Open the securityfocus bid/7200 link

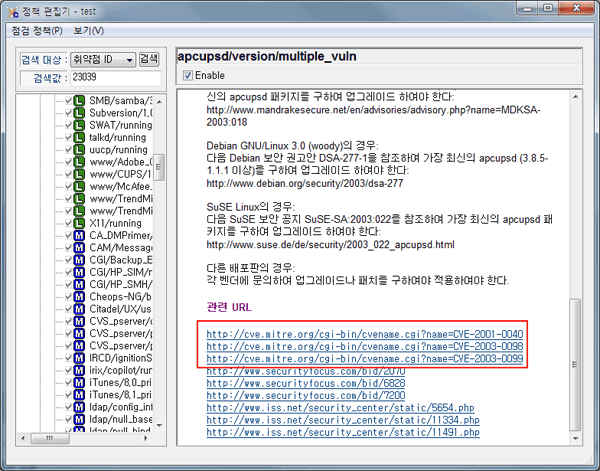point(306,395)
